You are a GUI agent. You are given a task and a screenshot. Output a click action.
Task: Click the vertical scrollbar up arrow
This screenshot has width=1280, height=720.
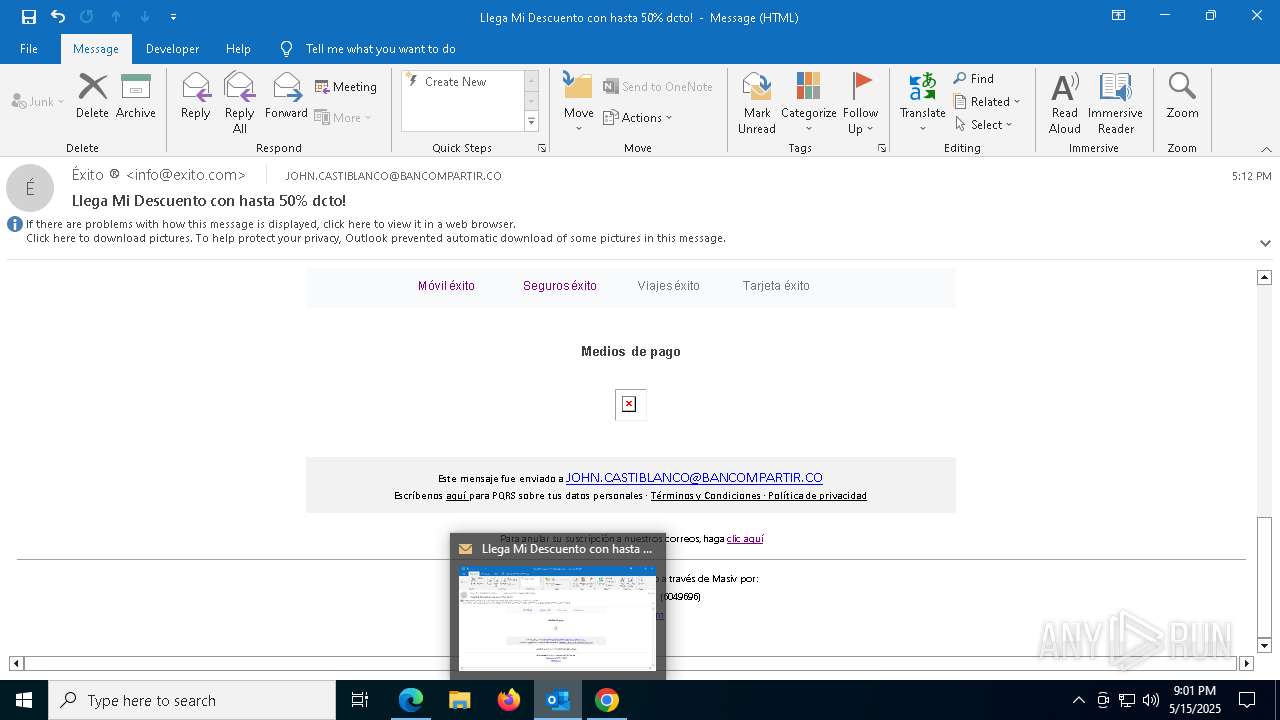pyautogui.click(x=1264, y=277)
